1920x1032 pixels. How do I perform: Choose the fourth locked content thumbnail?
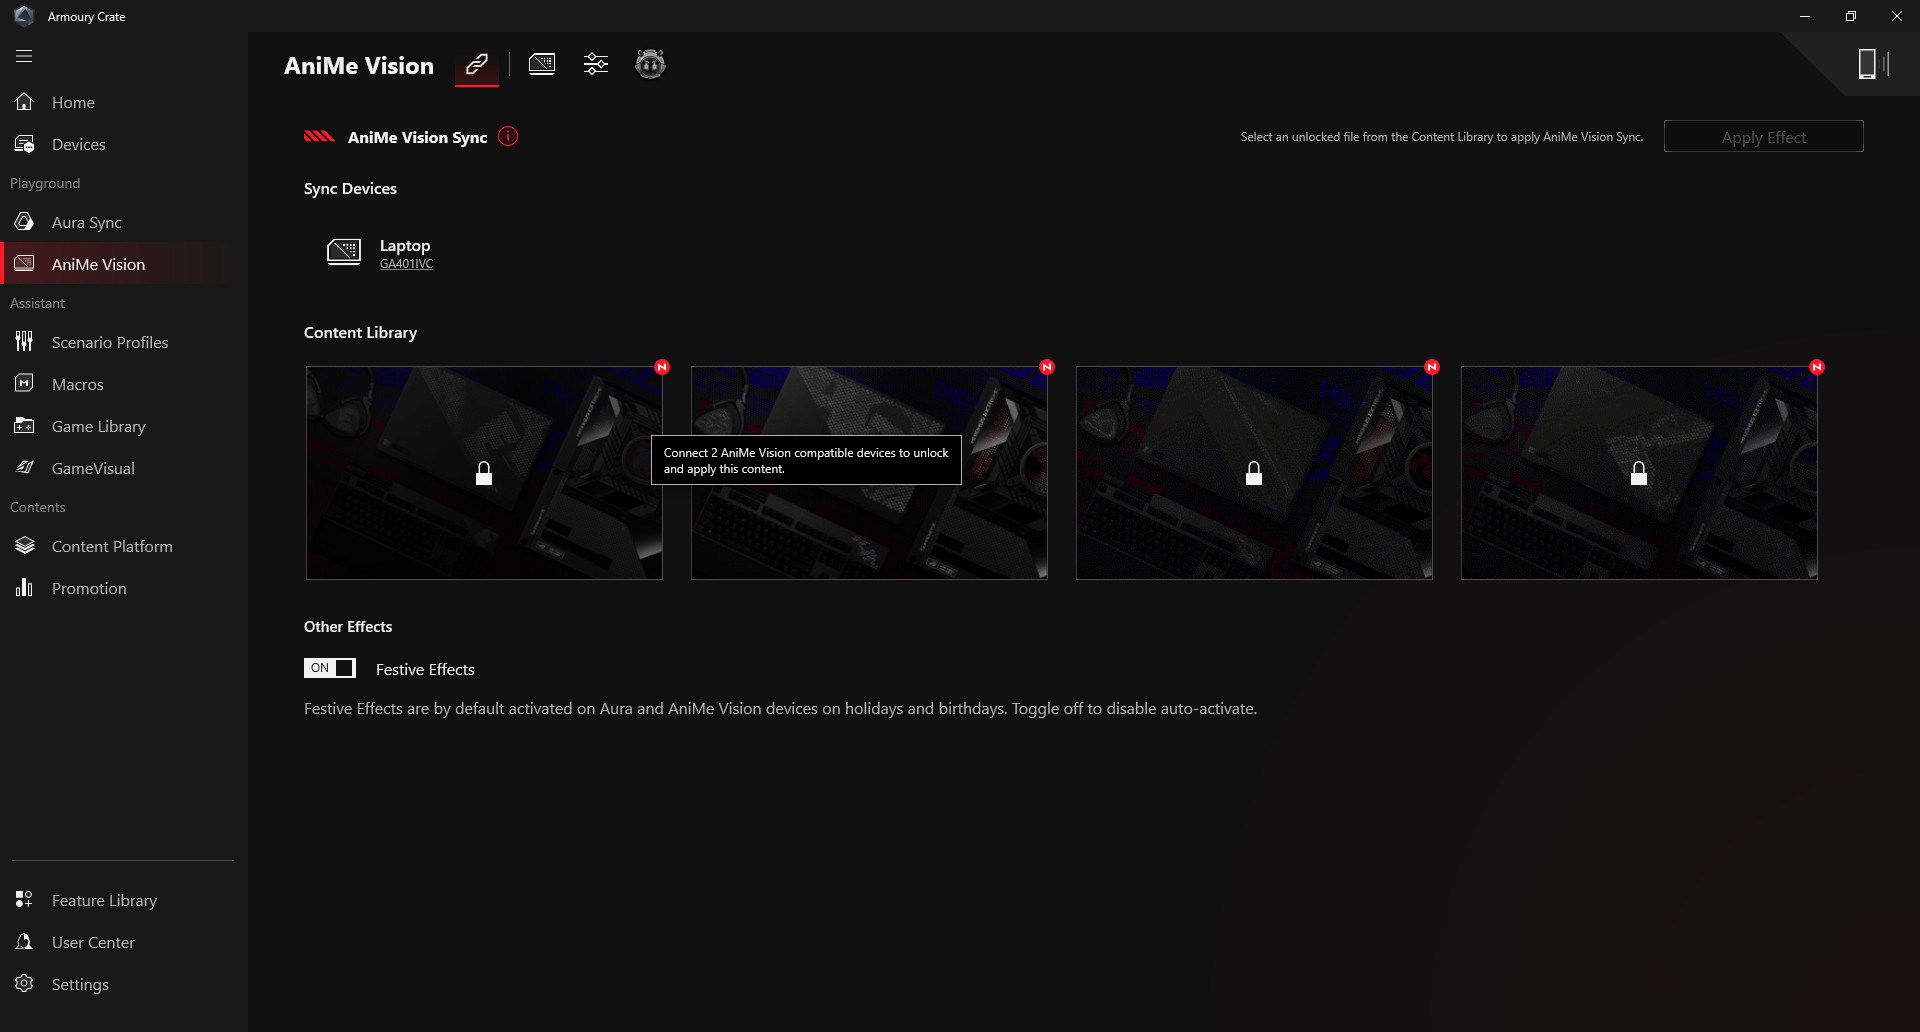coord(1639,473)
